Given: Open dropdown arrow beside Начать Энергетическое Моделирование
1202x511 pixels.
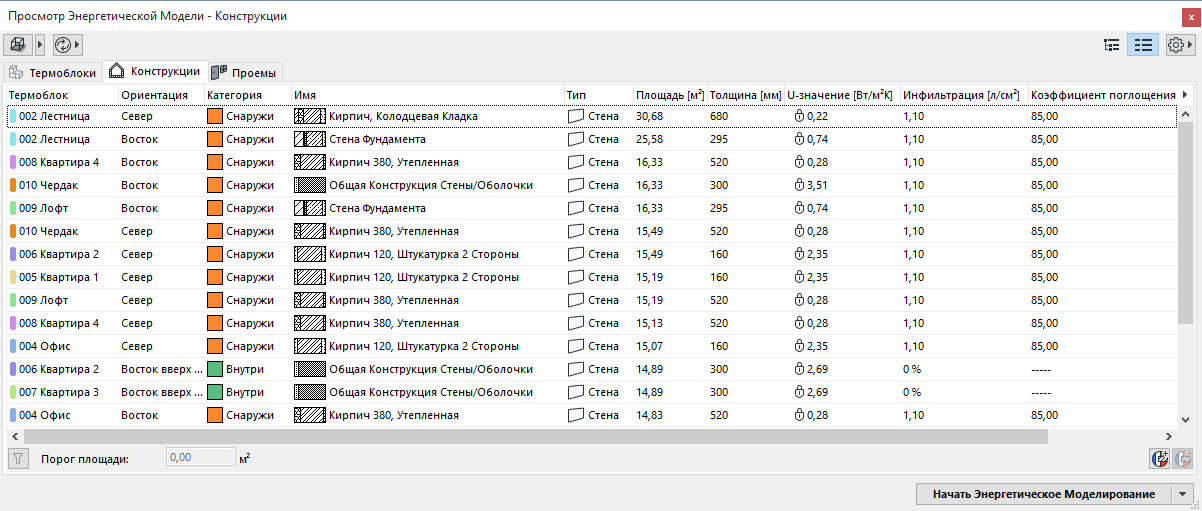Looking at the screenshot, I should (1184, 494).
